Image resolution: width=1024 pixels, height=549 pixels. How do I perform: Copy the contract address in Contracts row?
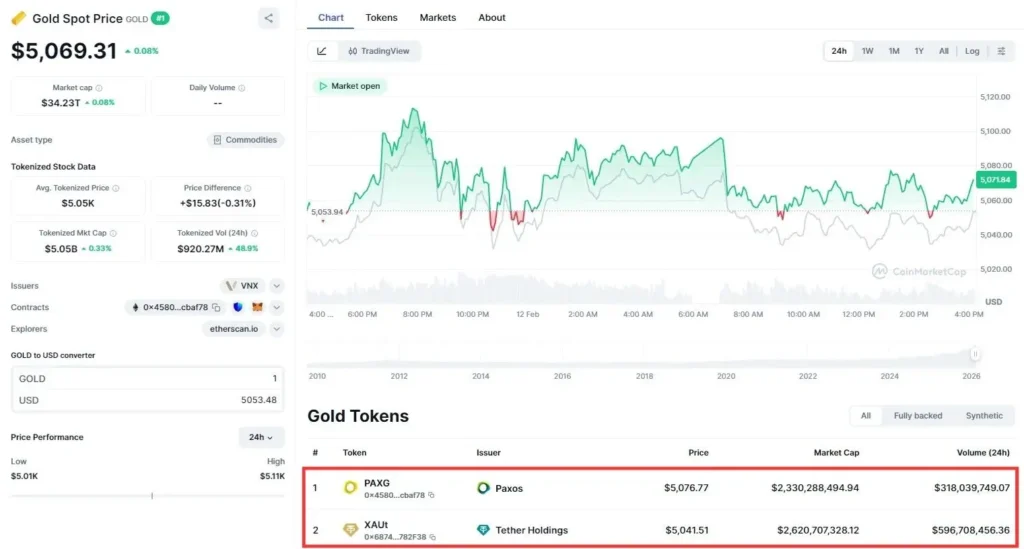click(216, 308)
